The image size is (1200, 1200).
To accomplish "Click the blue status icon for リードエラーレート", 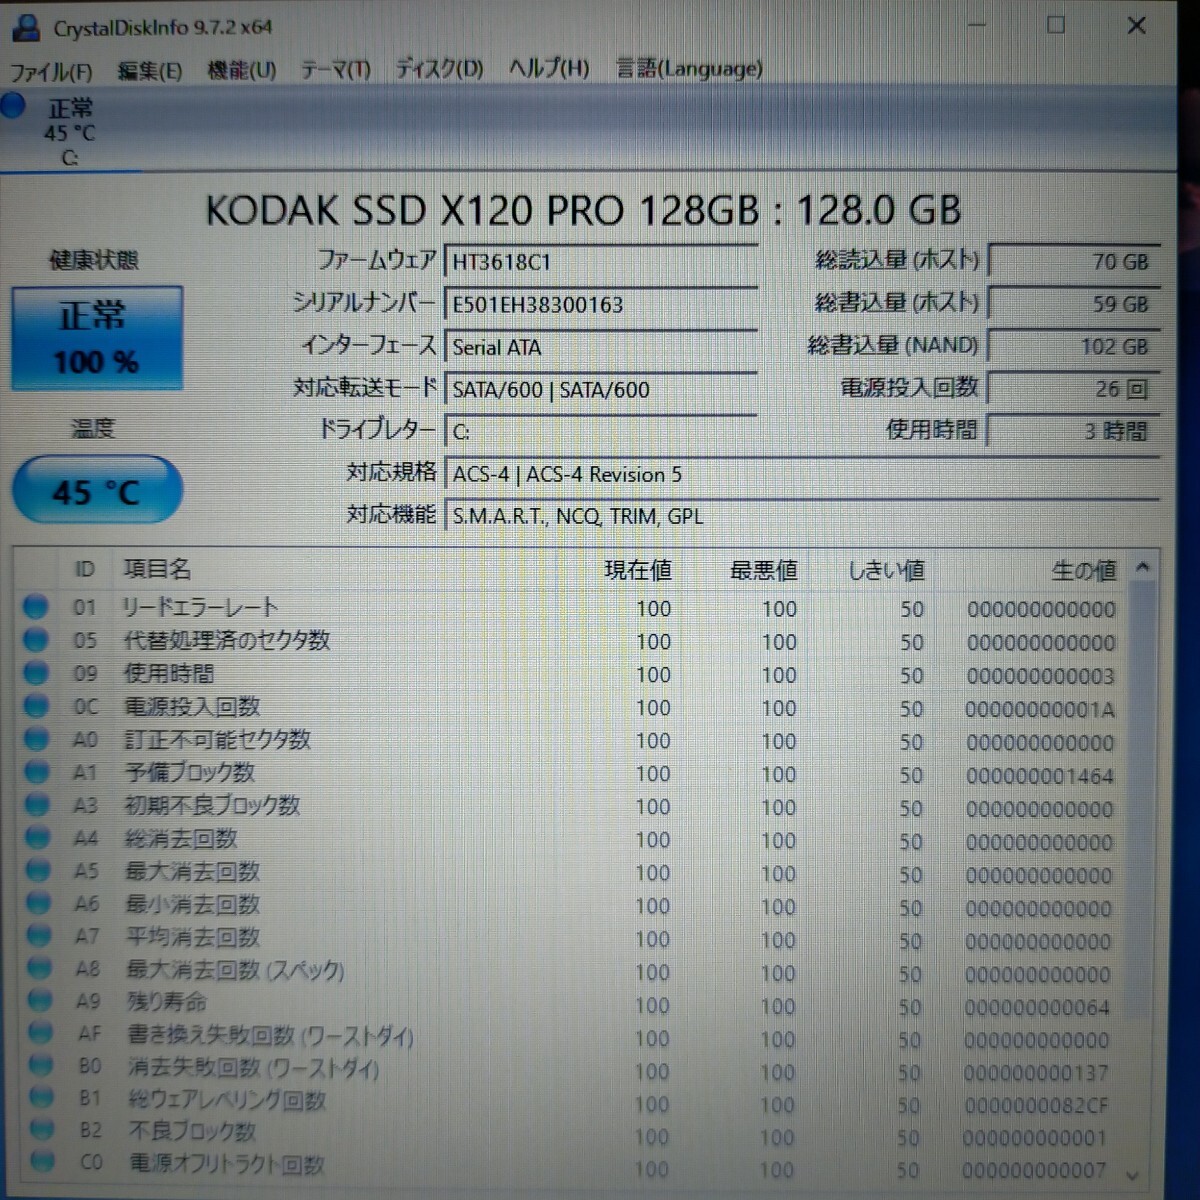I will (36, 608).
